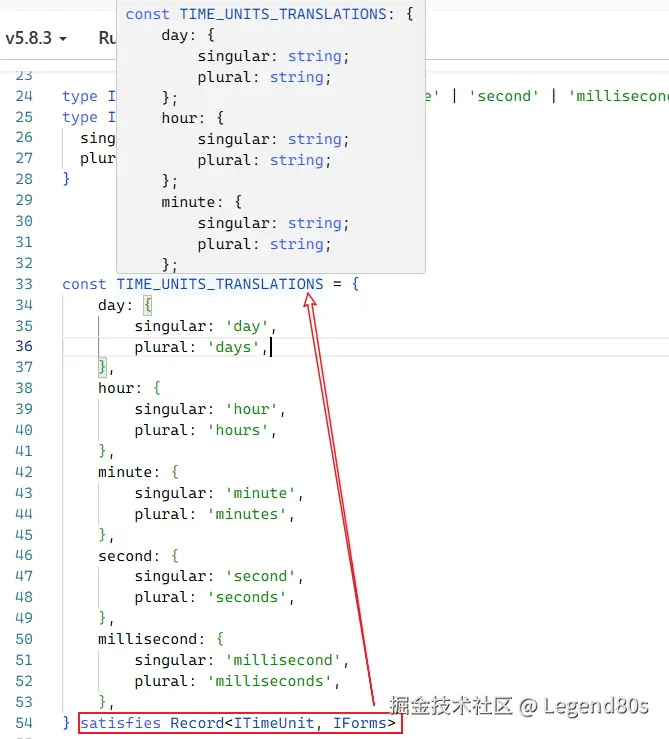Click the 'minutes' string on line 44

[x=247, y=514]
